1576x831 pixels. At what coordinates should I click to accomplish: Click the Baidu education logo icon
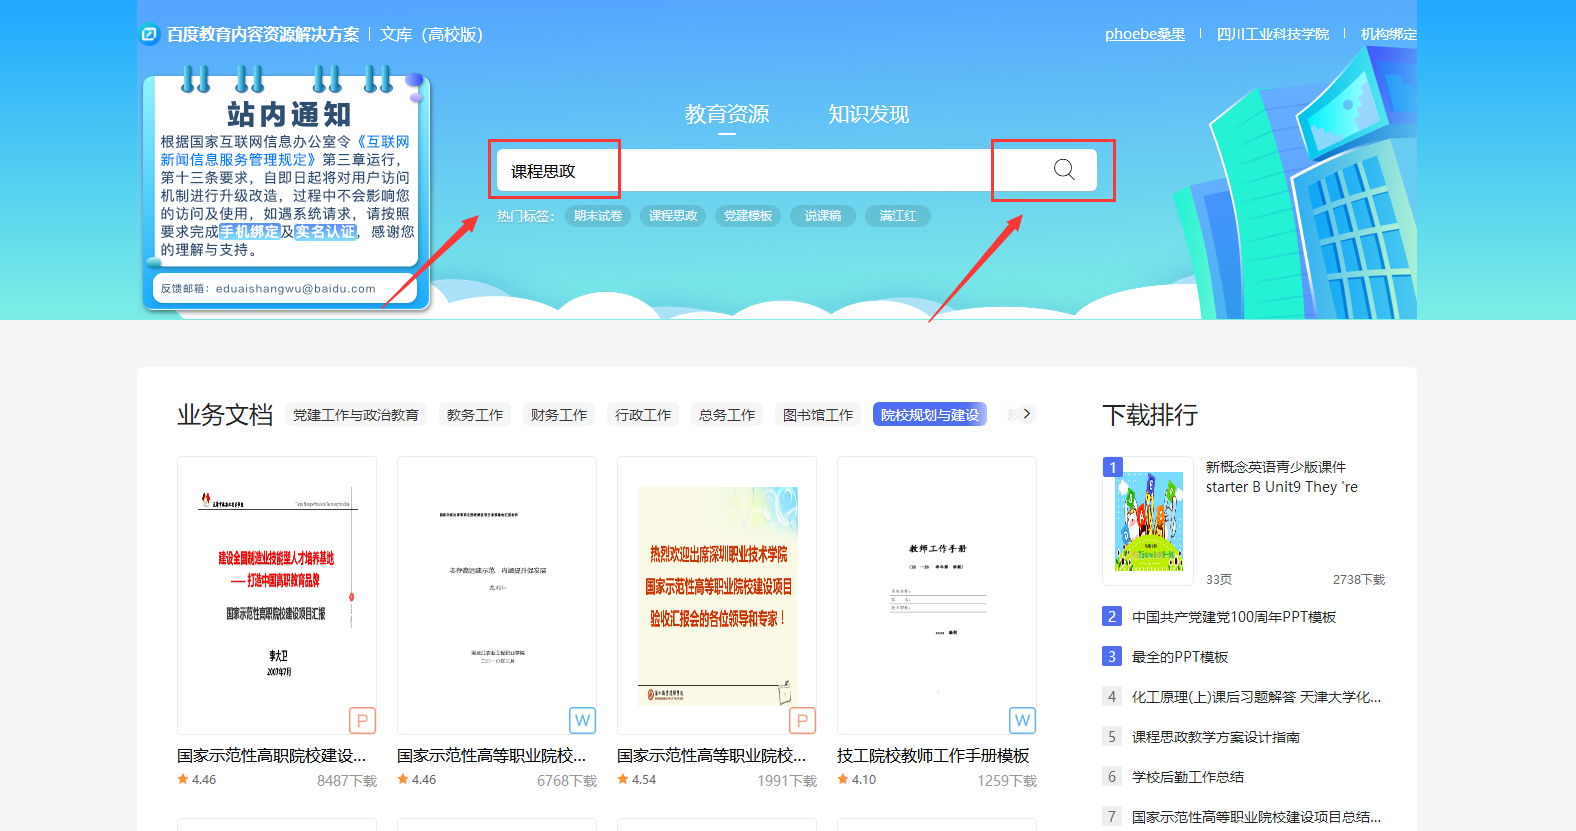150,35
